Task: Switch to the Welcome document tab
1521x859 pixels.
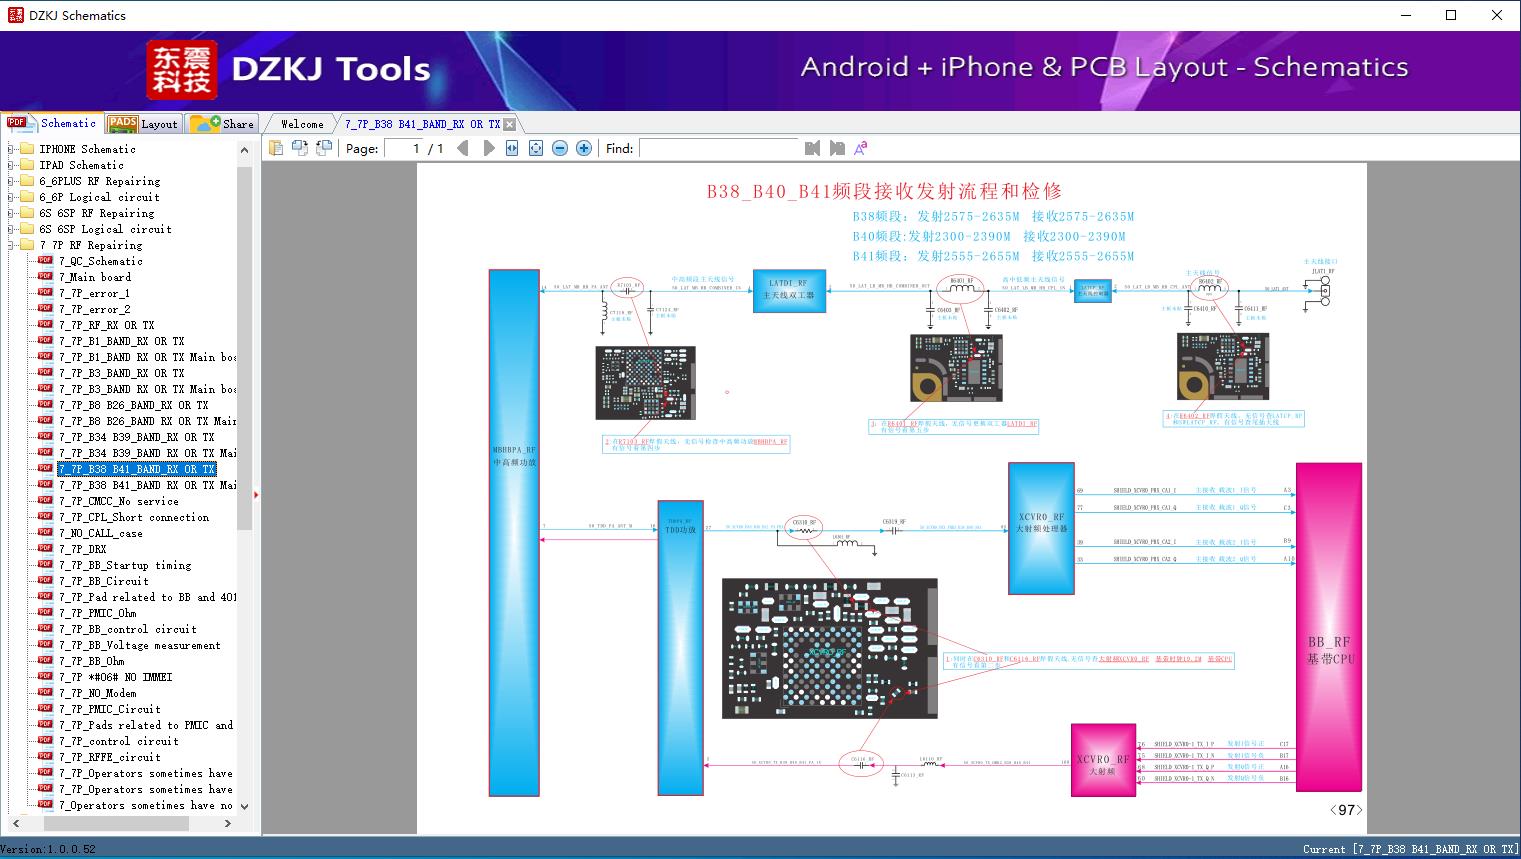Action: pos(302,124)
